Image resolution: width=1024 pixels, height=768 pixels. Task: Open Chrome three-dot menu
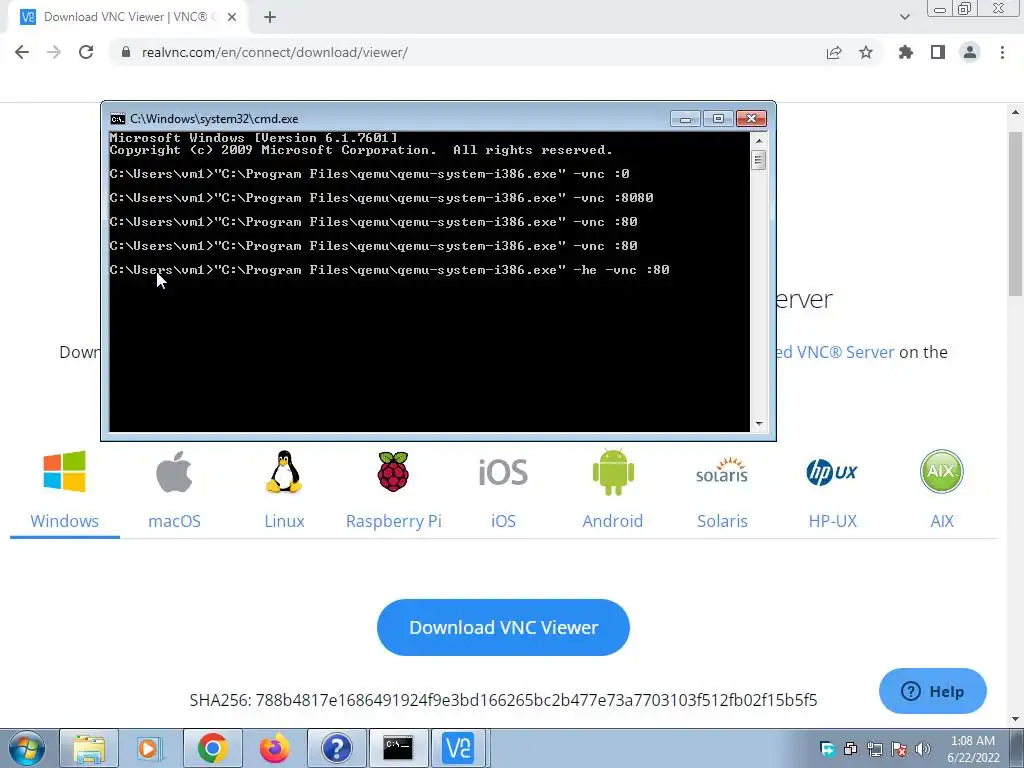pos(1002,52)
